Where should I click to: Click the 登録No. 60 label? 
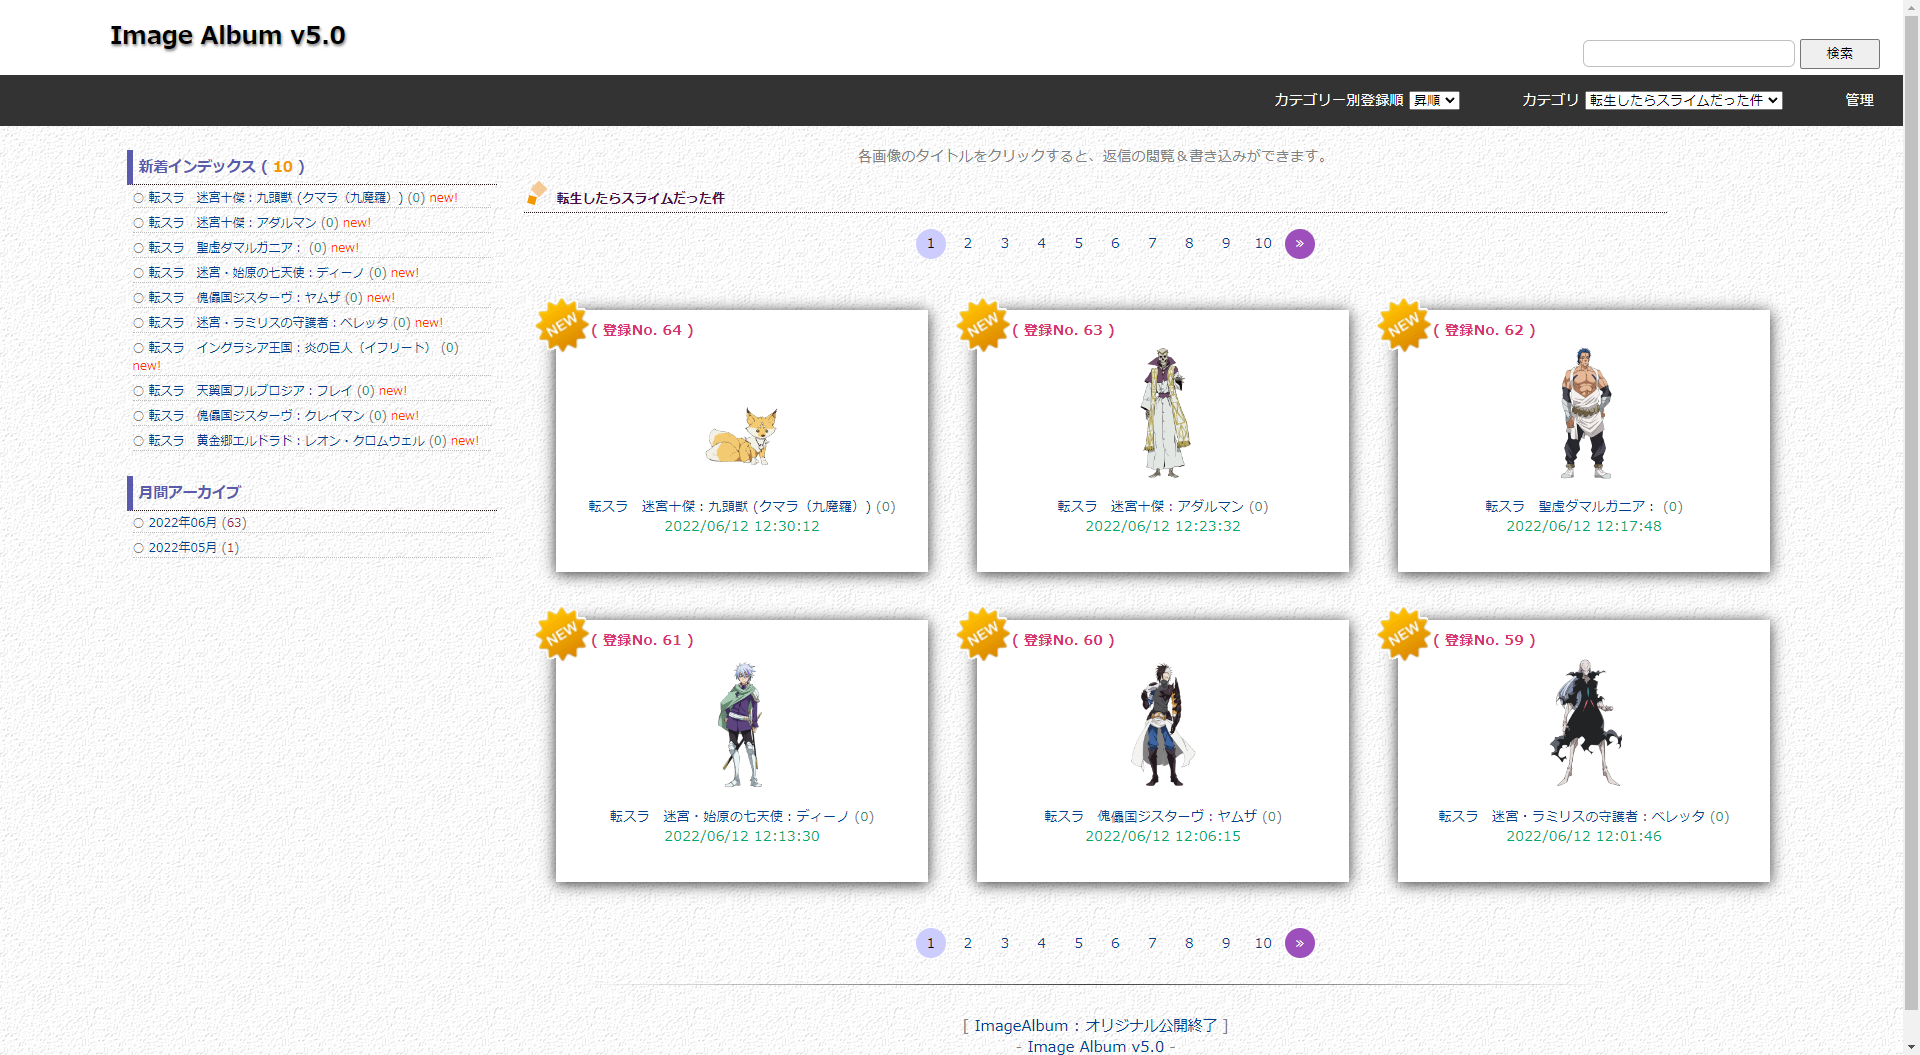click(x=1063, y=640)
